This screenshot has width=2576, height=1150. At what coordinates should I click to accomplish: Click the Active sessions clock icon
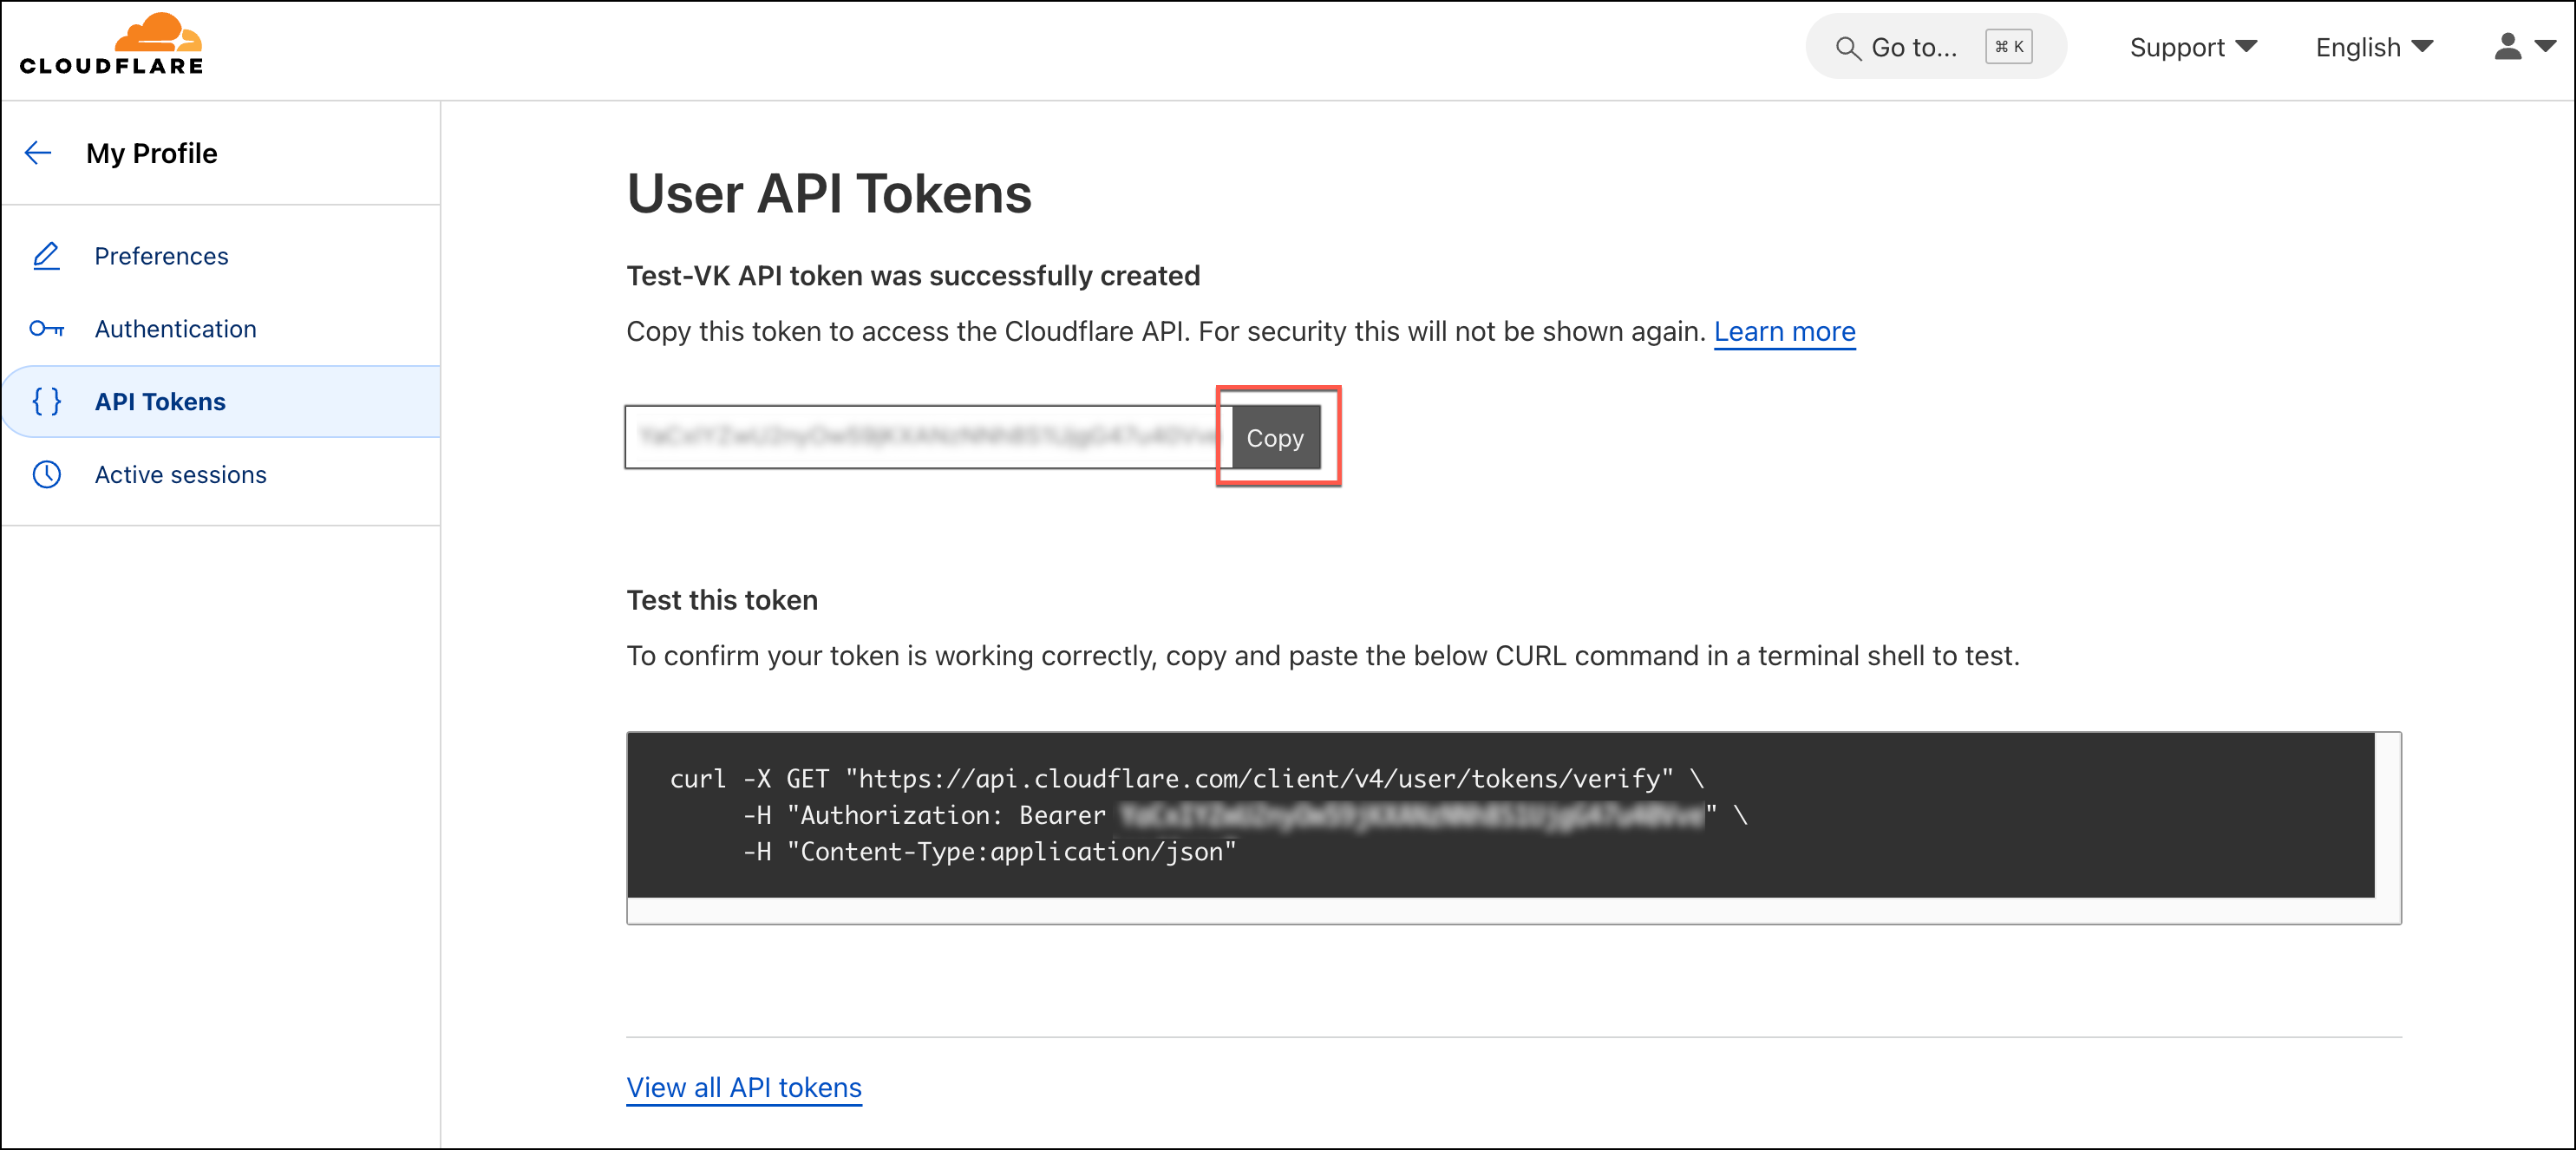coord(46,475)
